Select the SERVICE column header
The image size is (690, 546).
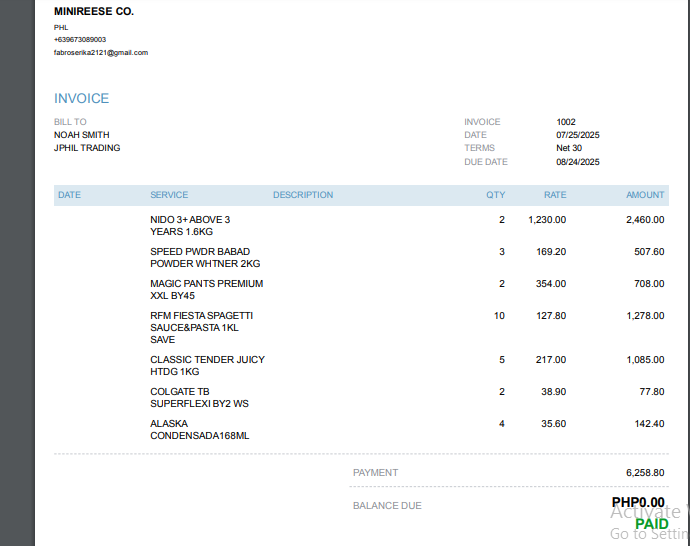tap(169, 195)
